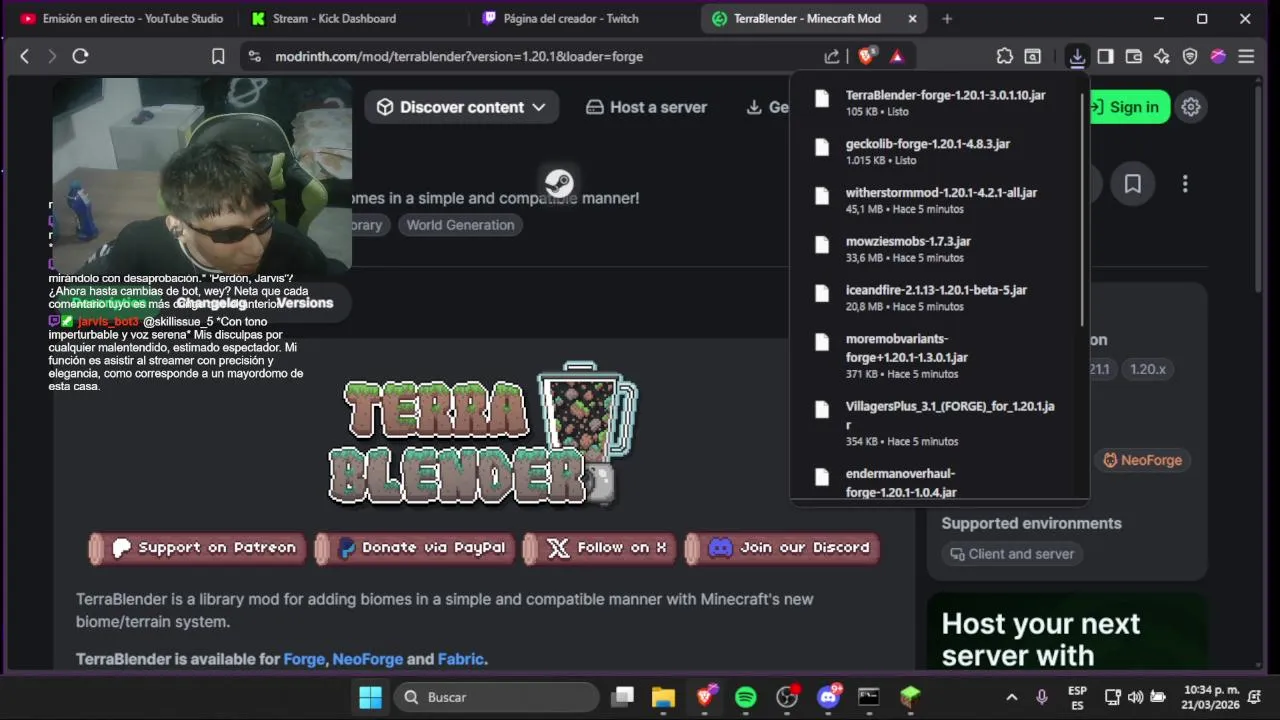Go back with browser back arrow
The height and width of the screenshot is (720, 1280).
(x=25, y=57)
